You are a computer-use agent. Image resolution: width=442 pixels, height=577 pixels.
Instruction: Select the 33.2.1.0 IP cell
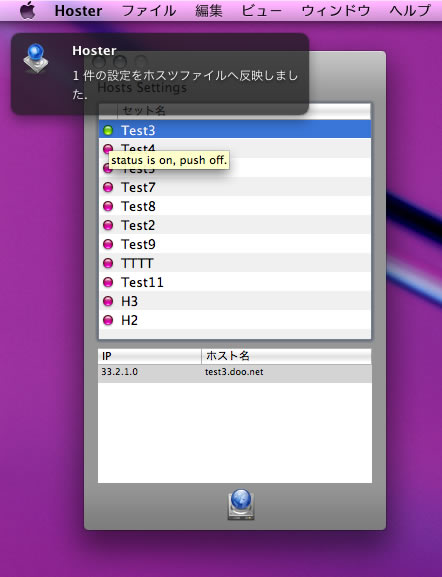120,372
